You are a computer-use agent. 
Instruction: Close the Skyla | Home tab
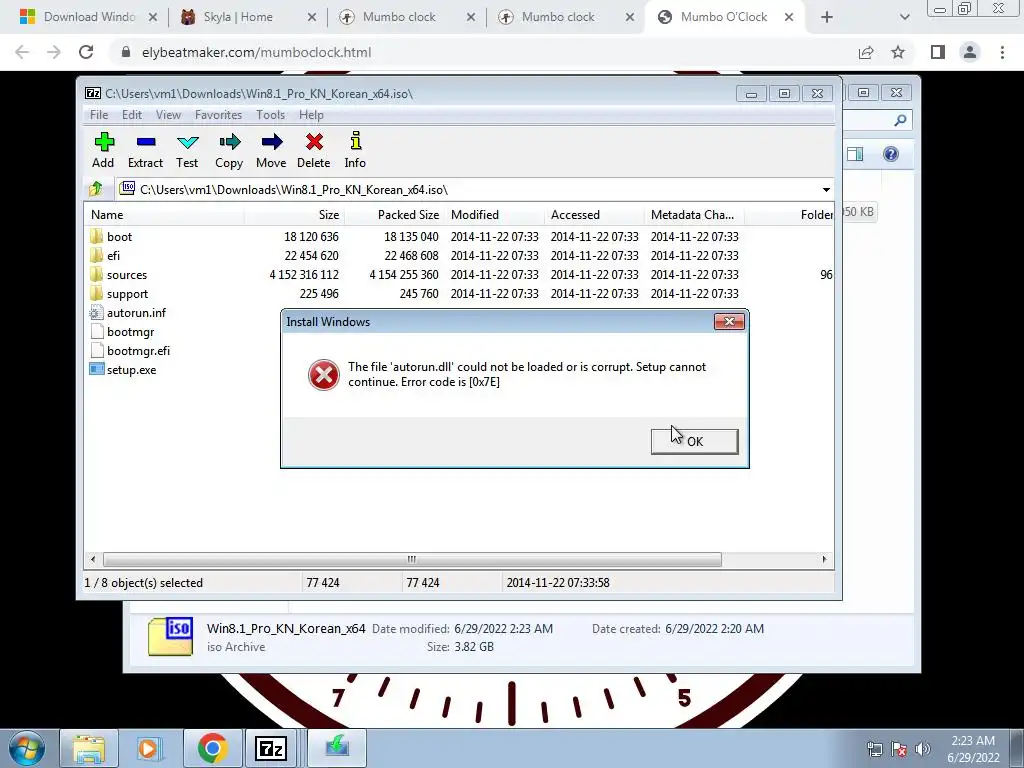coord(312,17)
